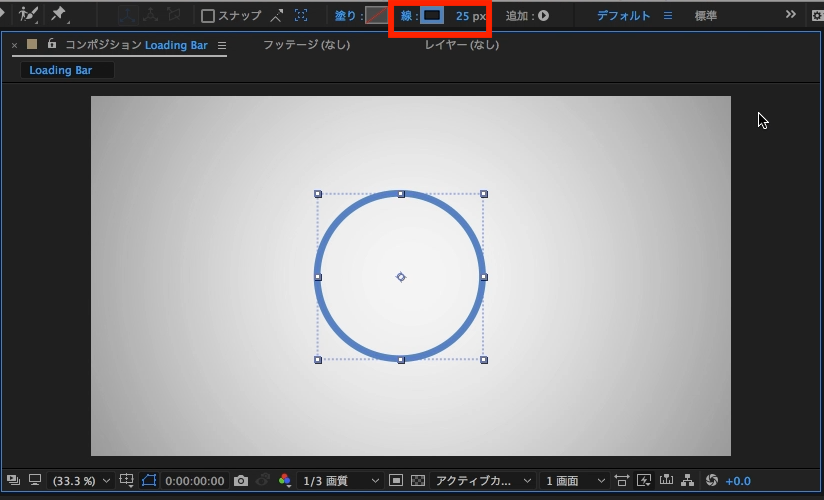Screen dimensions: 824x500
Task: Open the 1 画面 view layout dropdown
Action: tap(575, 481)
